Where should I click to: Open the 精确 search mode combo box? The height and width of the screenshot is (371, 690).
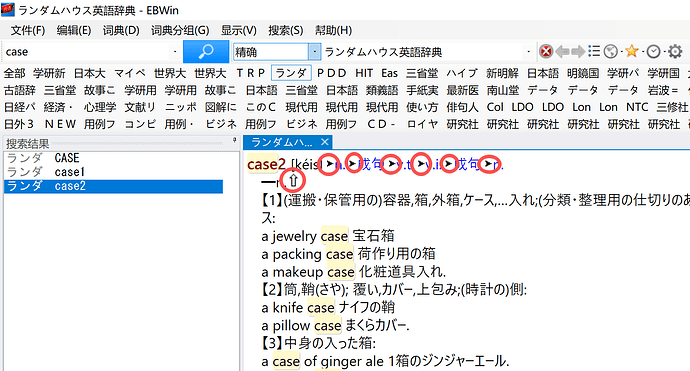[277, 52]
